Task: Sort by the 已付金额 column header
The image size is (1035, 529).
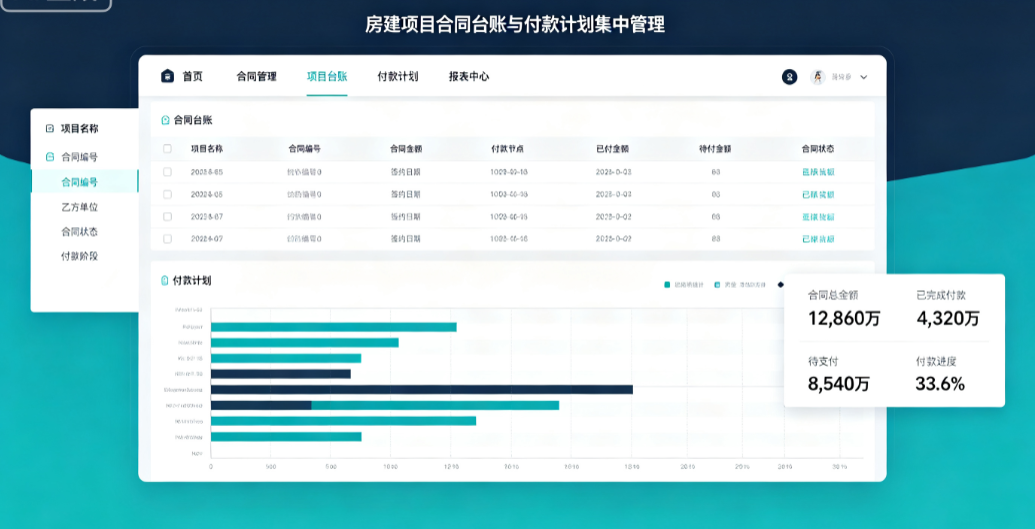Action: [x=612, y=149]
